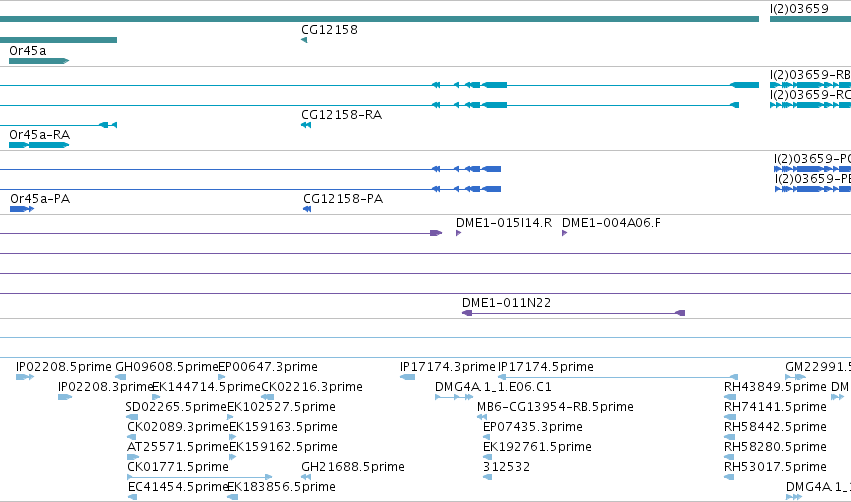This screenshot has height=502, width=851.
Task: Click the DME1-015I14.R feature label
Action: 504,223
